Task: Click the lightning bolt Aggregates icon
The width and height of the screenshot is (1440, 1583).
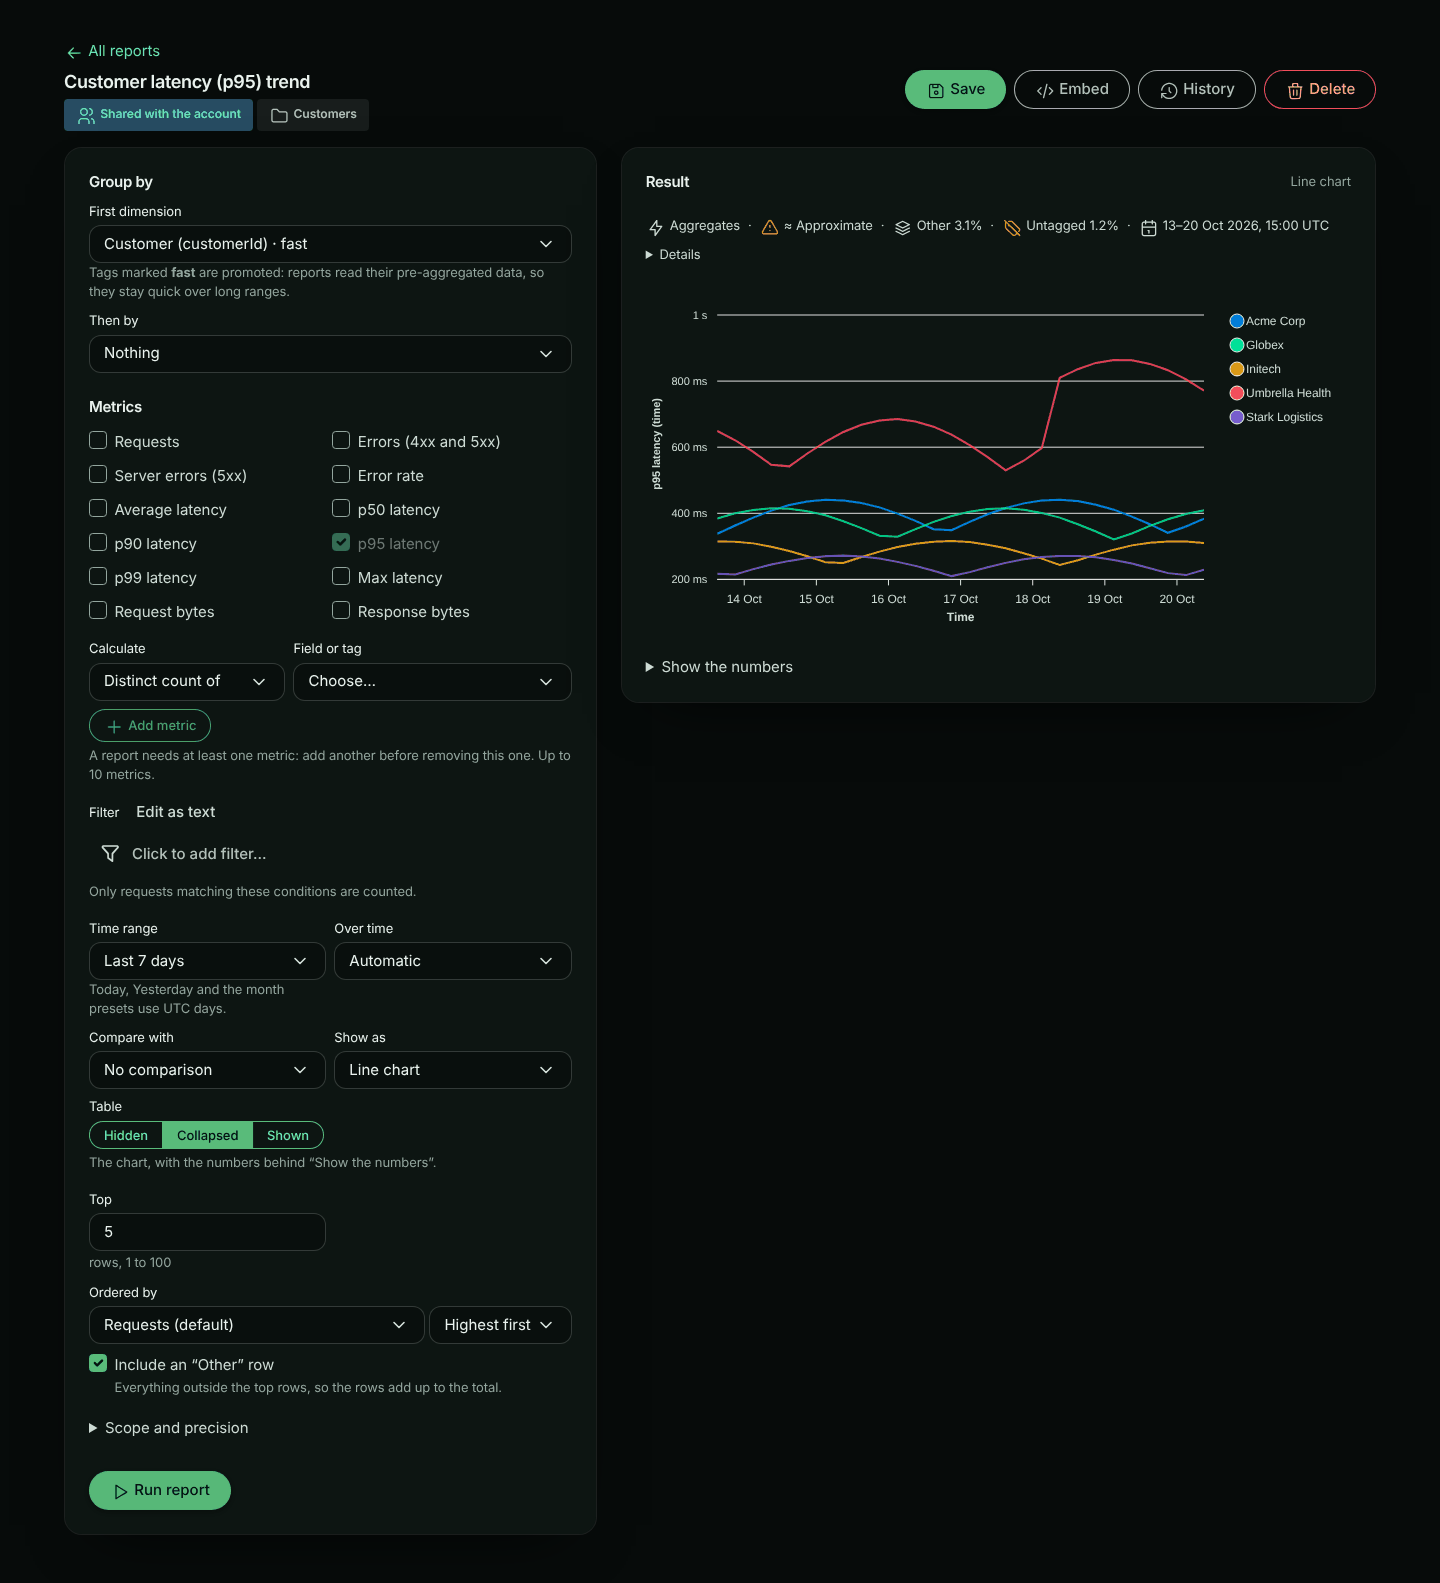Action: point(656,227)
